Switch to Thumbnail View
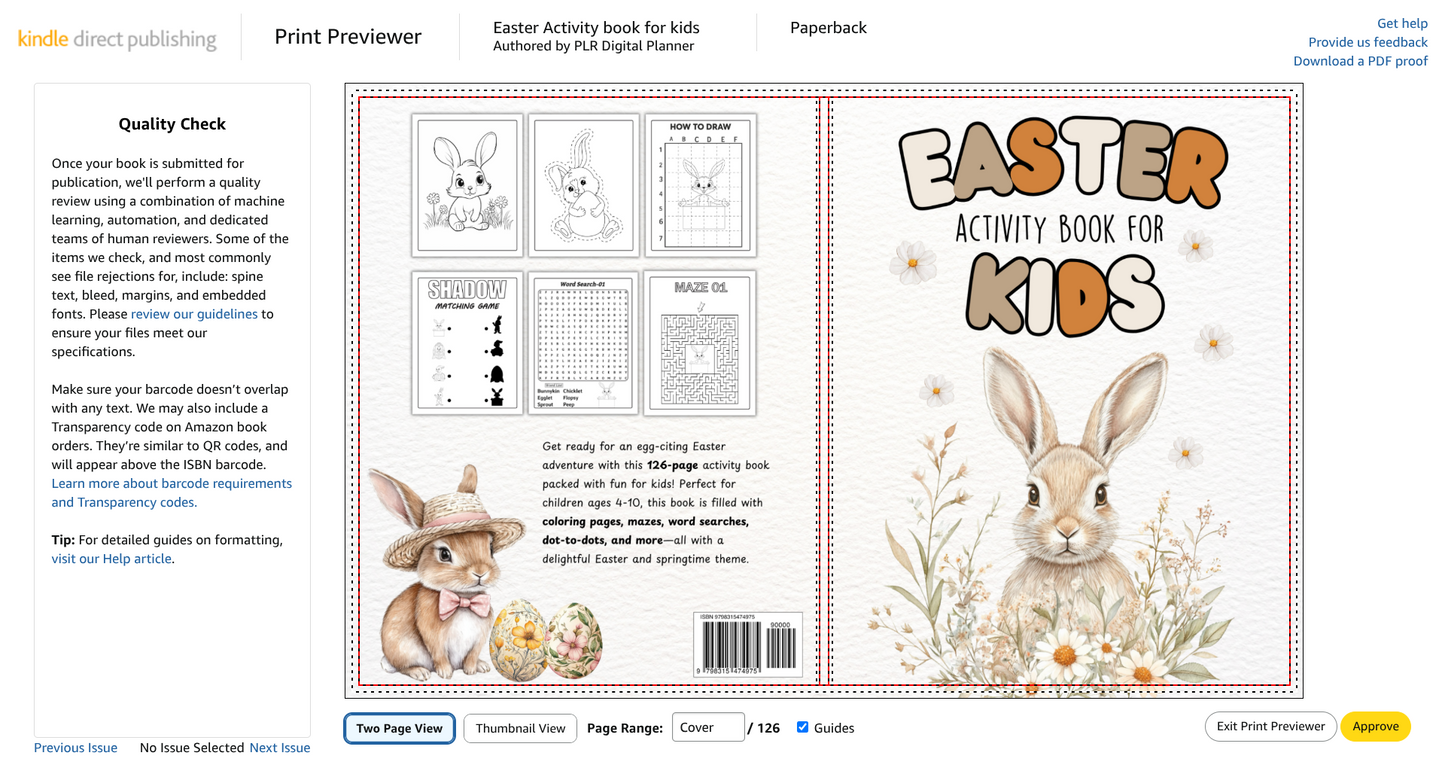 pos(520,728)
